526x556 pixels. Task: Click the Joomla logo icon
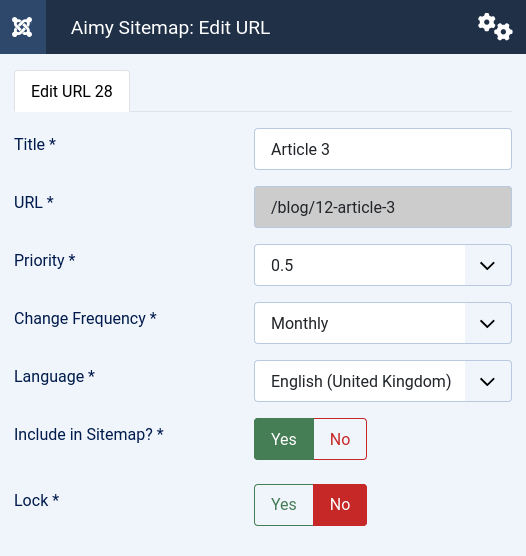tap(22, 27)
